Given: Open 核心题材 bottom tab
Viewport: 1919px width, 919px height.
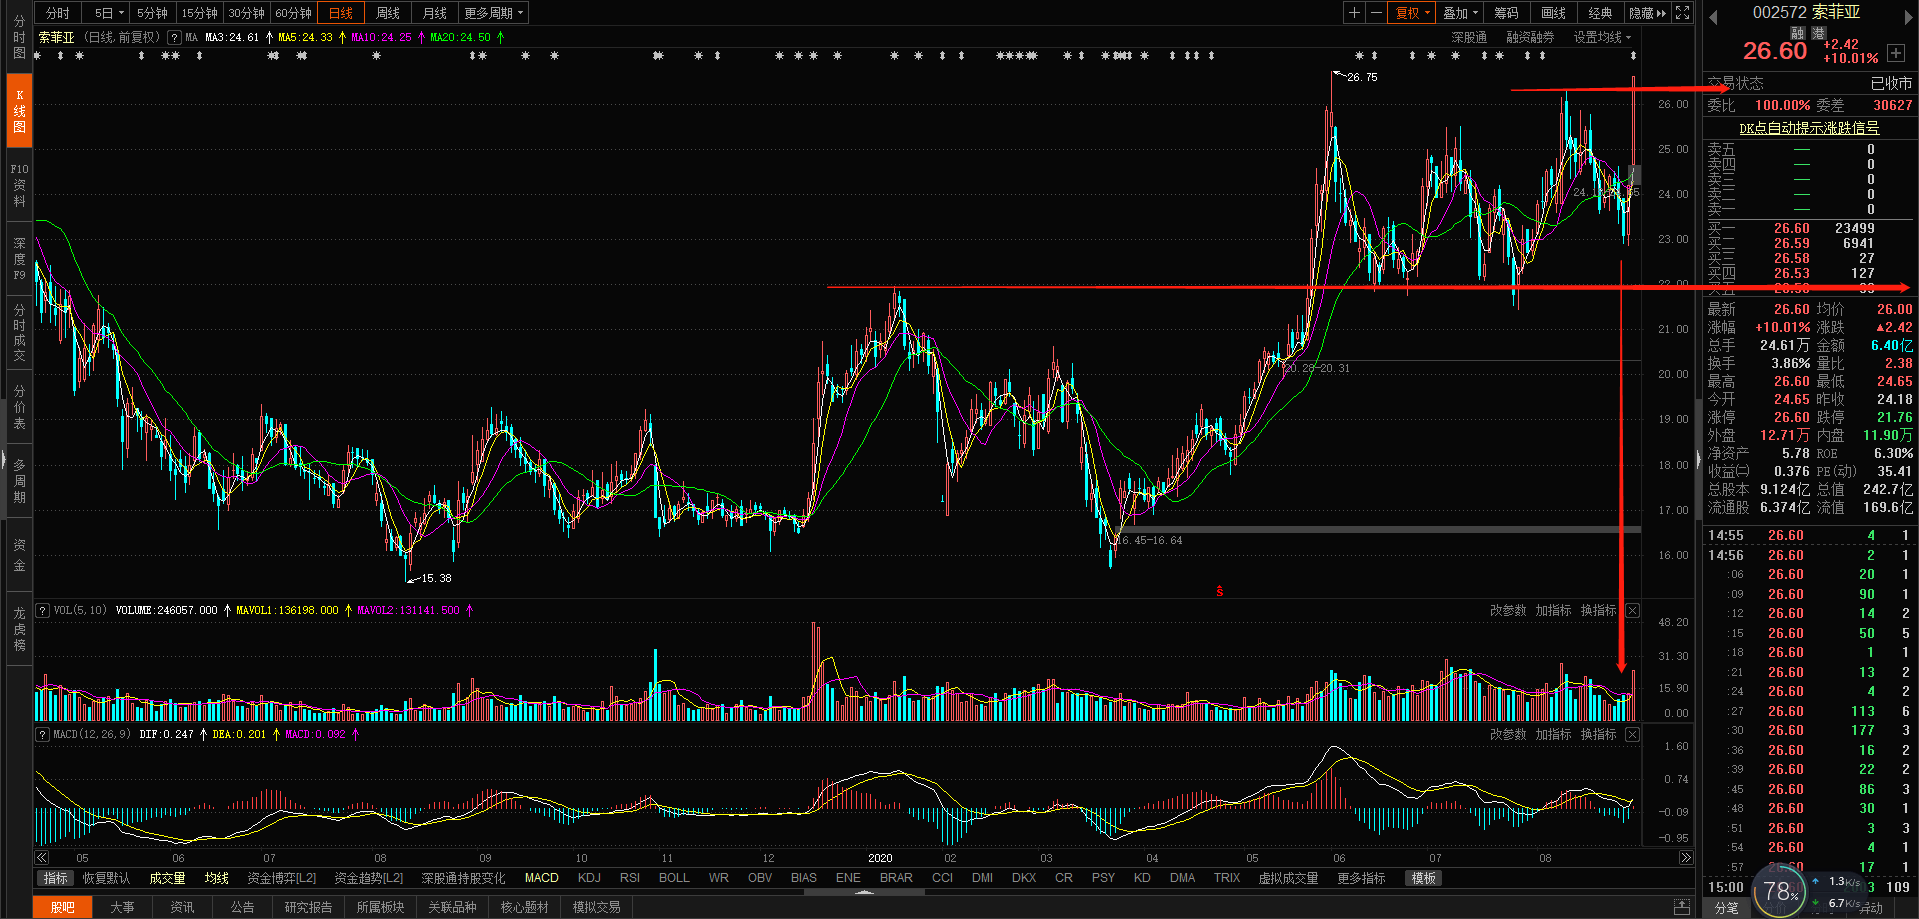Looking at the screenshot, I should click(524, 907).
